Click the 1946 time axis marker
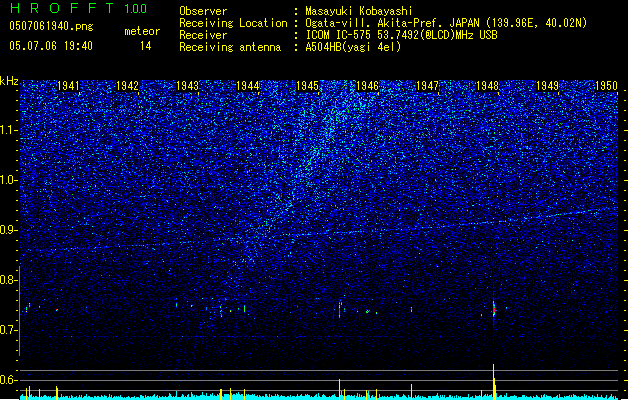 pyautogui.click(x=367, y=86)
